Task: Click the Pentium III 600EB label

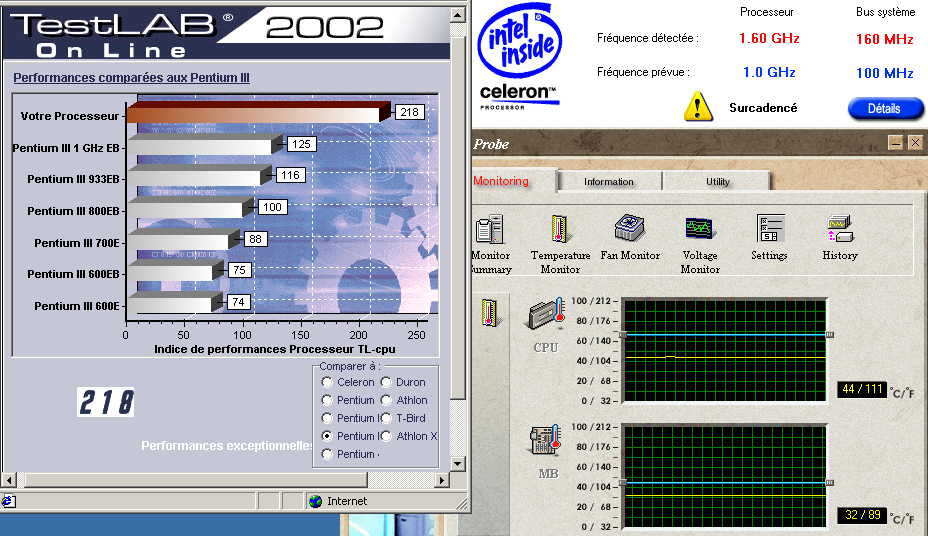Action: pyautogui.click(x=73, y=274)
